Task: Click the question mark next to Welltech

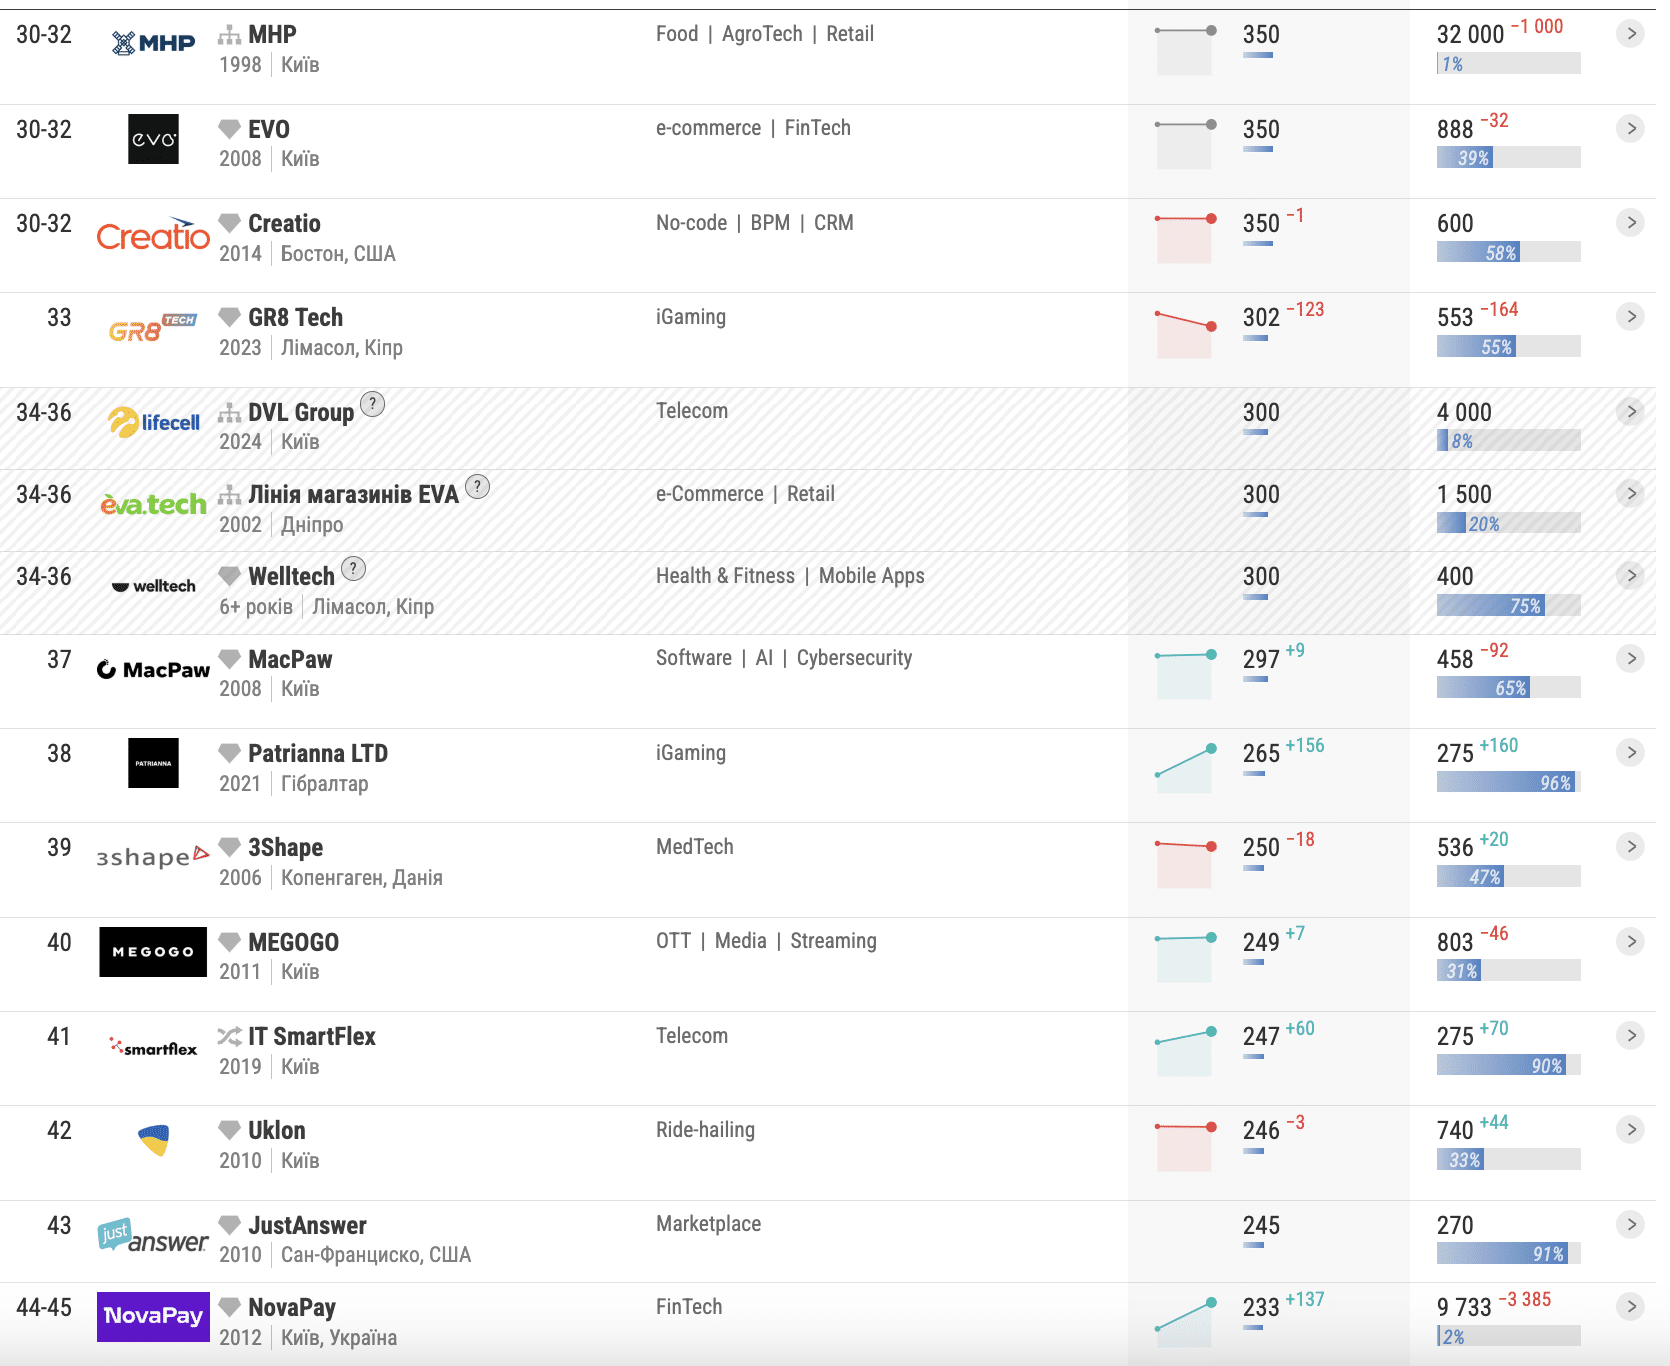Action: pyautogui.click(x=353, y=569)
